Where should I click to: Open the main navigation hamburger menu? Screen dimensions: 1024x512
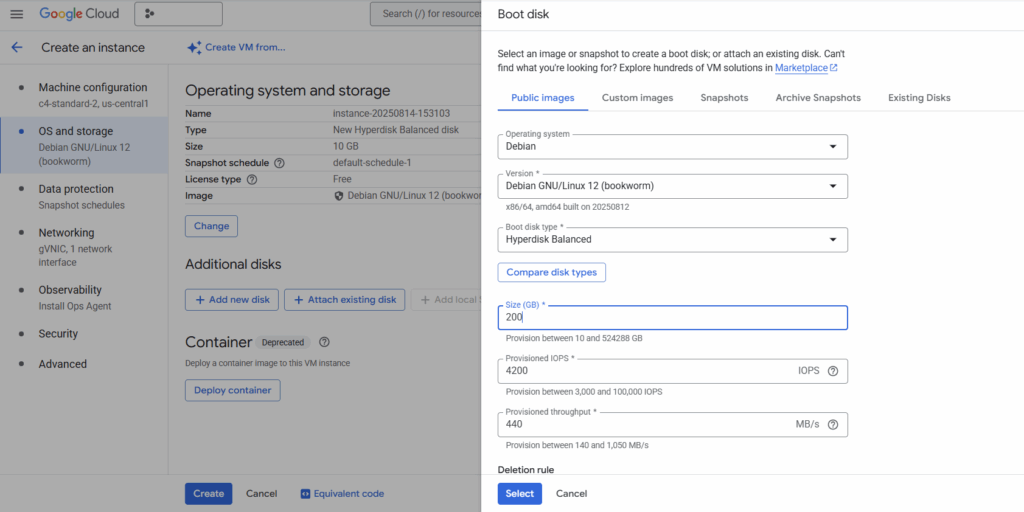tap(16, 14)
